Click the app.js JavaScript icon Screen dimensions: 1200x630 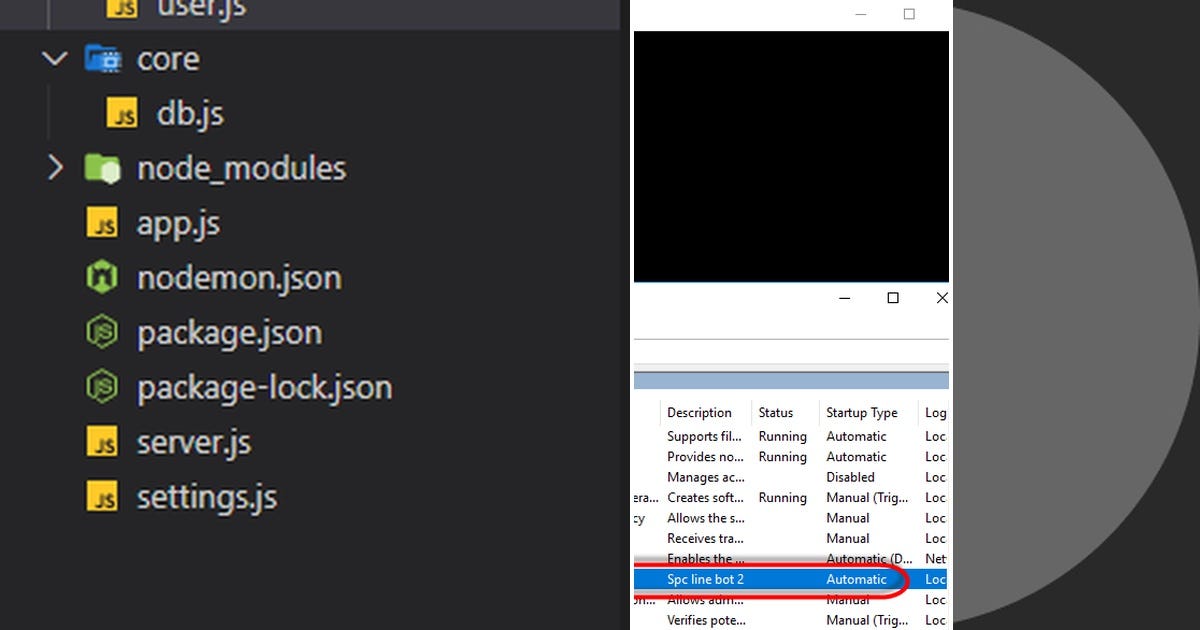103,223
